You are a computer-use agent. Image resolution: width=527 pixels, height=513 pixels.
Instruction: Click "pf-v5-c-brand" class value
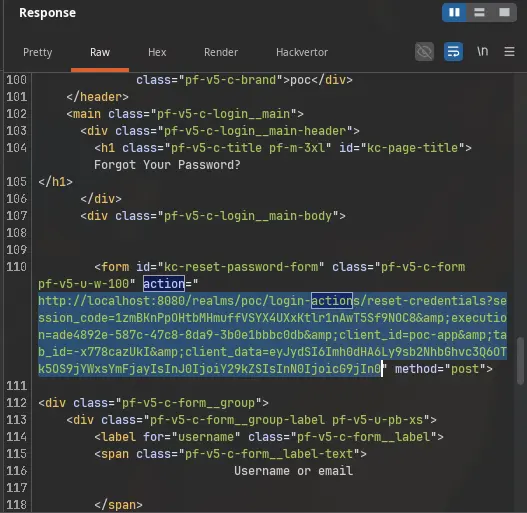coord(231,80)
